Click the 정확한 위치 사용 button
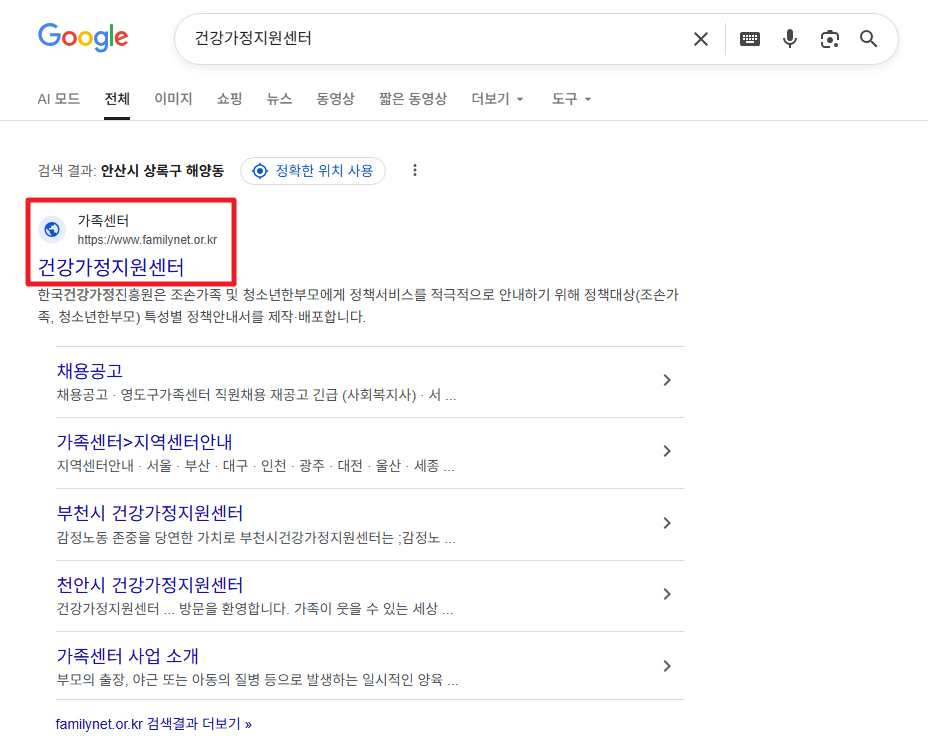This screenshot has height=756, width=928. click(x=313, y=171)
